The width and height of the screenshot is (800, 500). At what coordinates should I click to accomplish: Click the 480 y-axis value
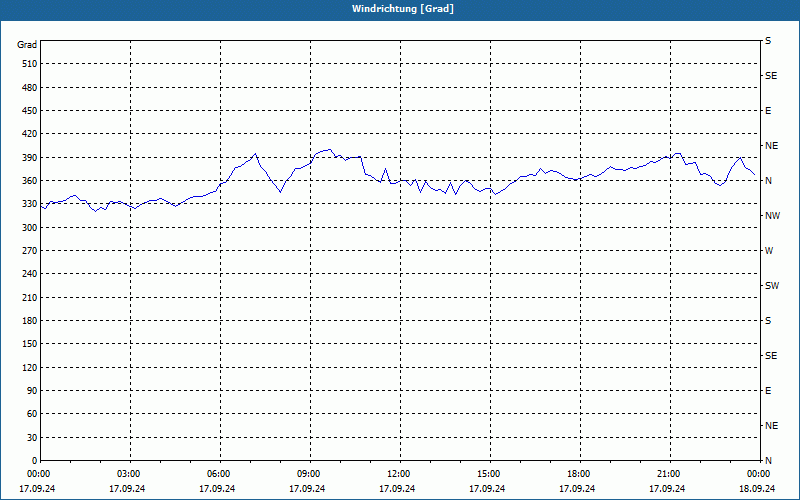pos(30,88)
